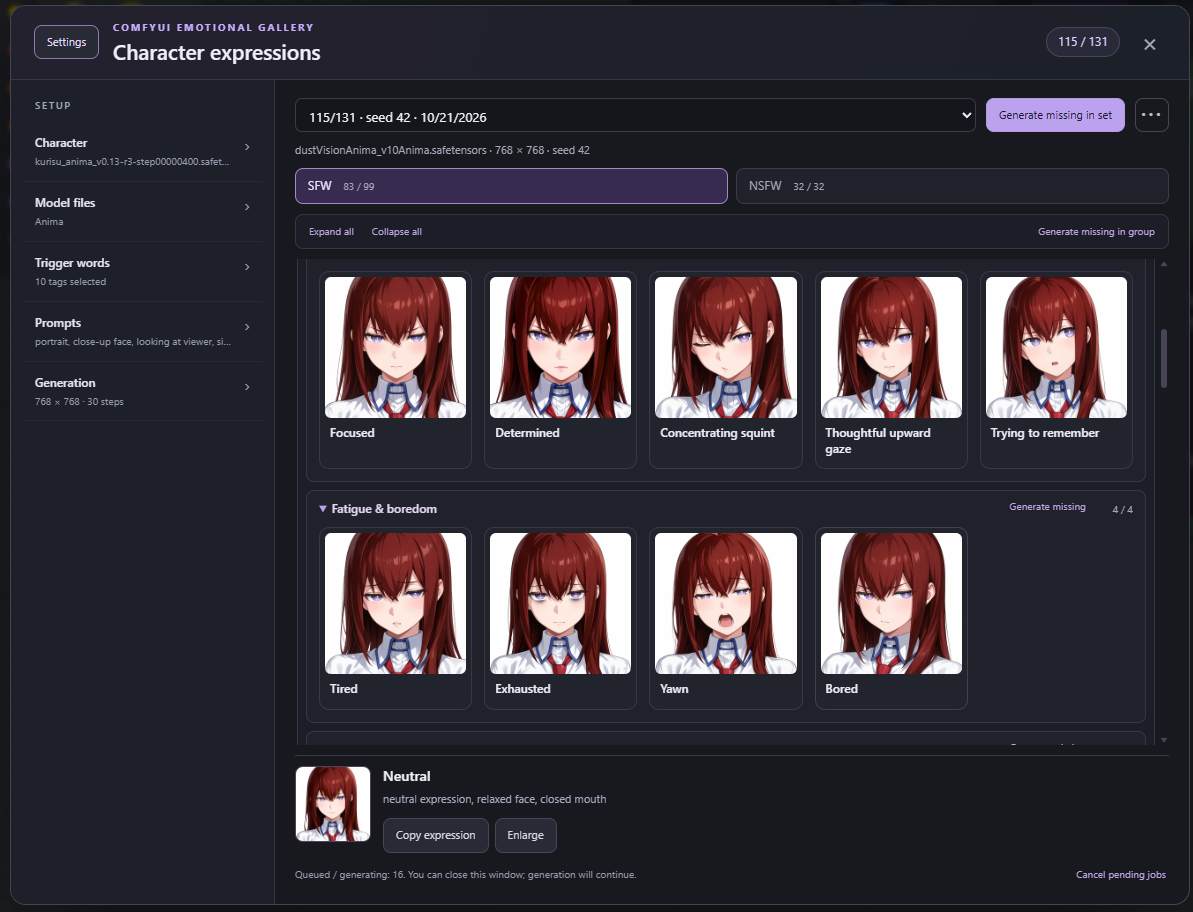Expand the Prompts section

tap(142, 332)
